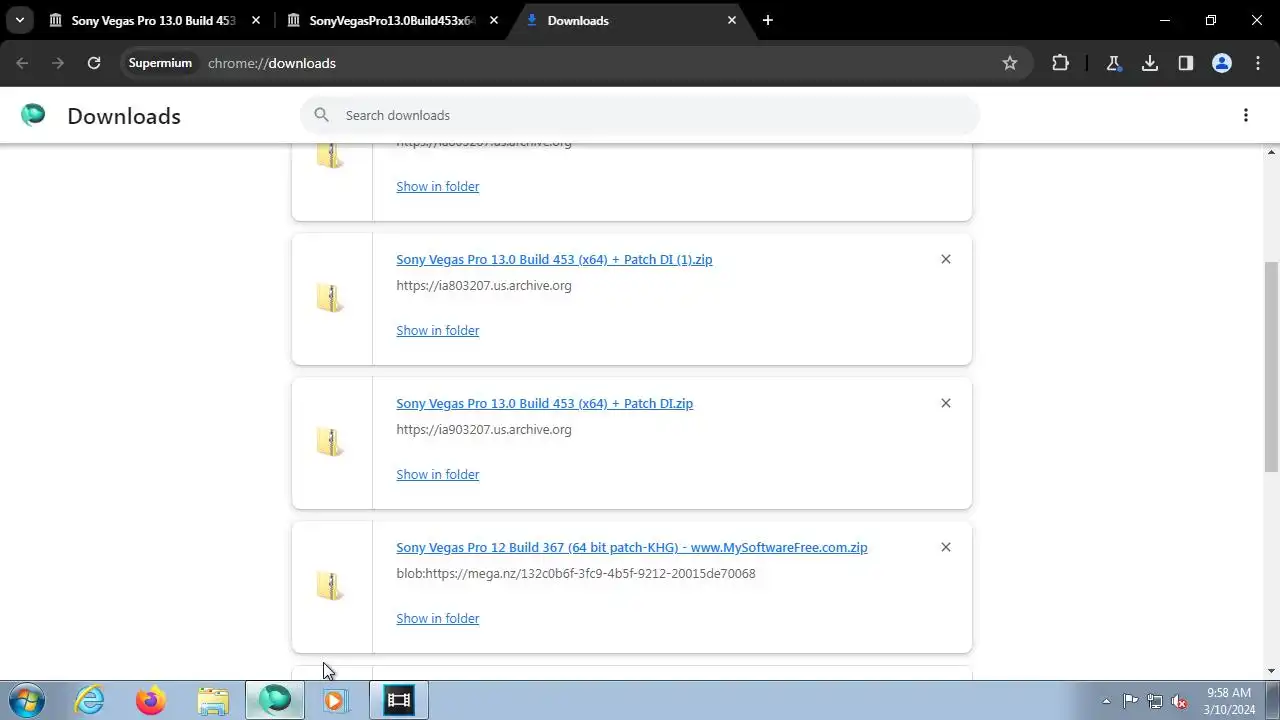Remove Patch DI (1).zip from list
The height and width of the screenshot is (720, 1280).
click(x=946, y=259)
